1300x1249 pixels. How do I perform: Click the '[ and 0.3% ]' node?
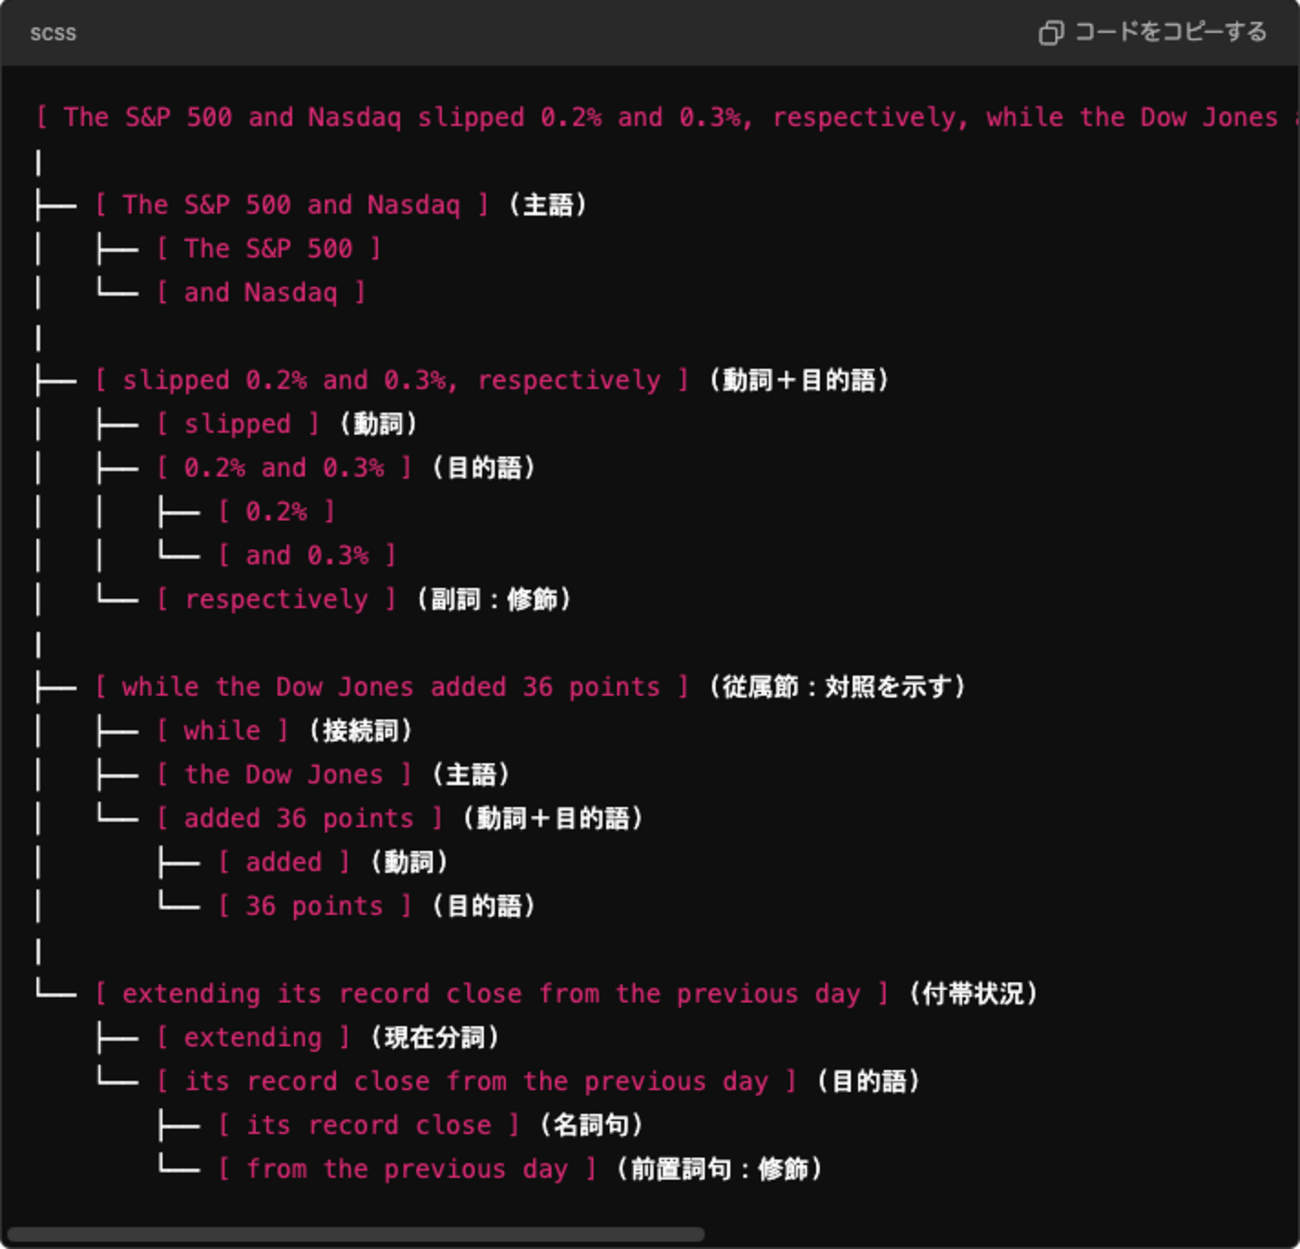pyautogui.click(x=307, y=555)
